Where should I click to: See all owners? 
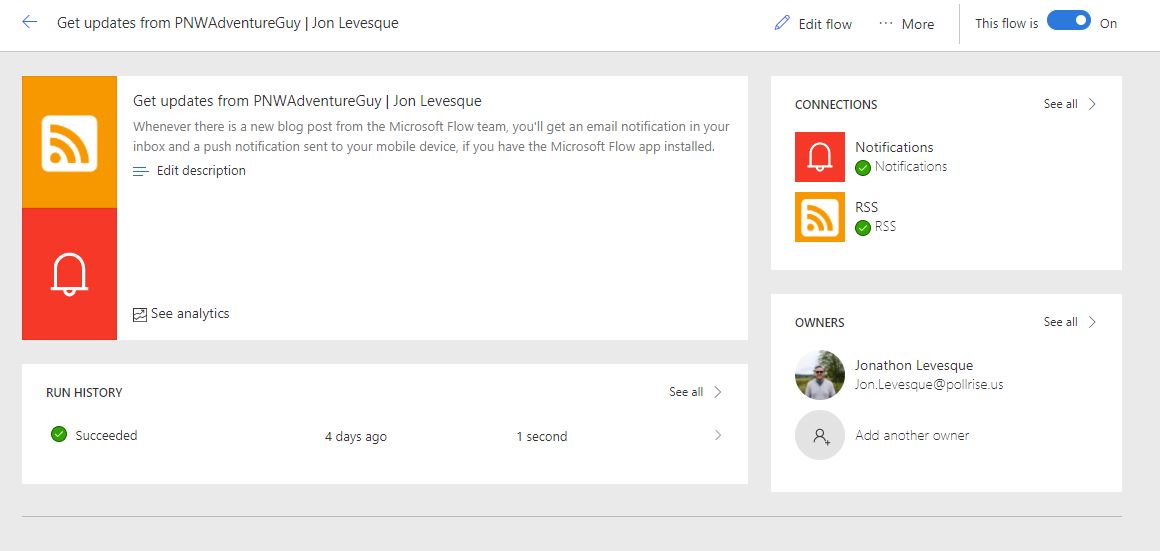[1060, 322]
